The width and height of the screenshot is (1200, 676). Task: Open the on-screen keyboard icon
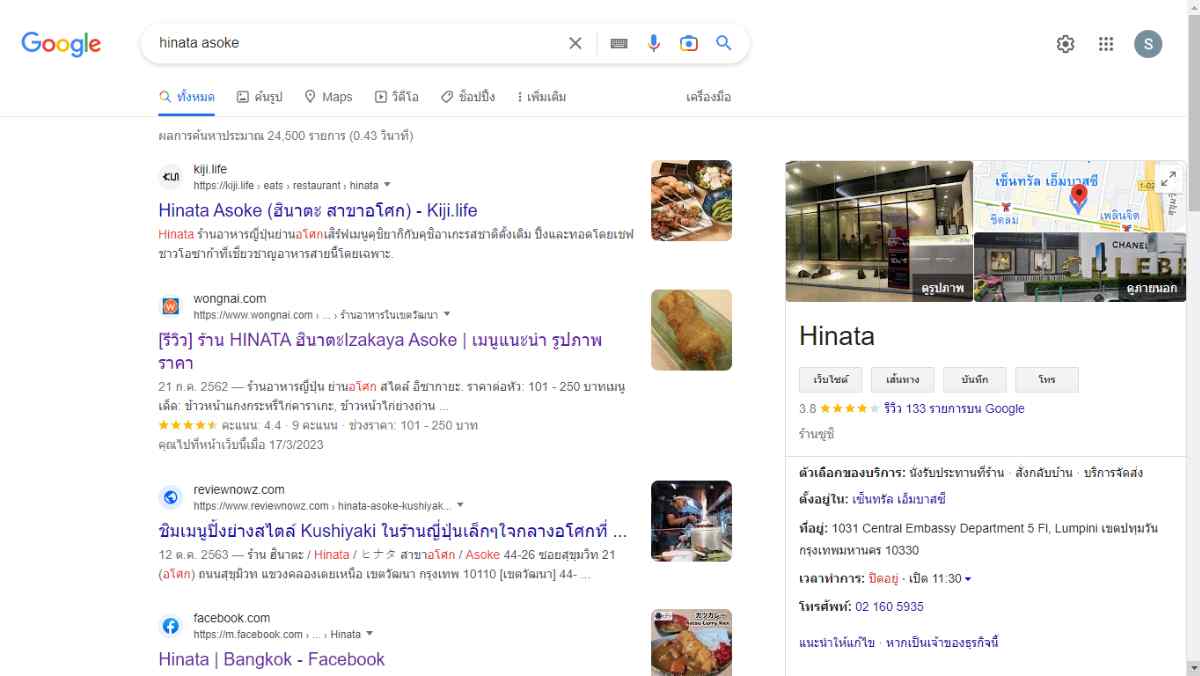(x=619, y=43)
